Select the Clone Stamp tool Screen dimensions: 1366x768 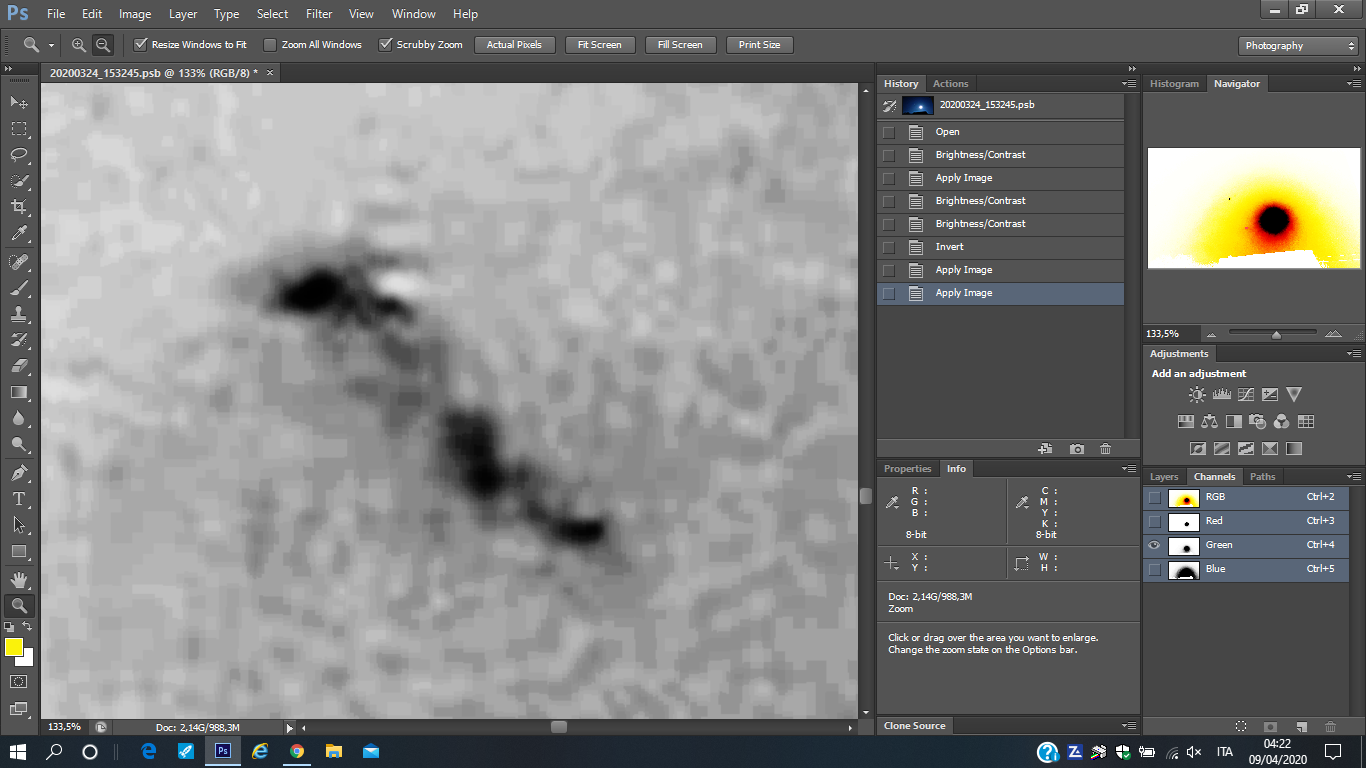(19, 313)
